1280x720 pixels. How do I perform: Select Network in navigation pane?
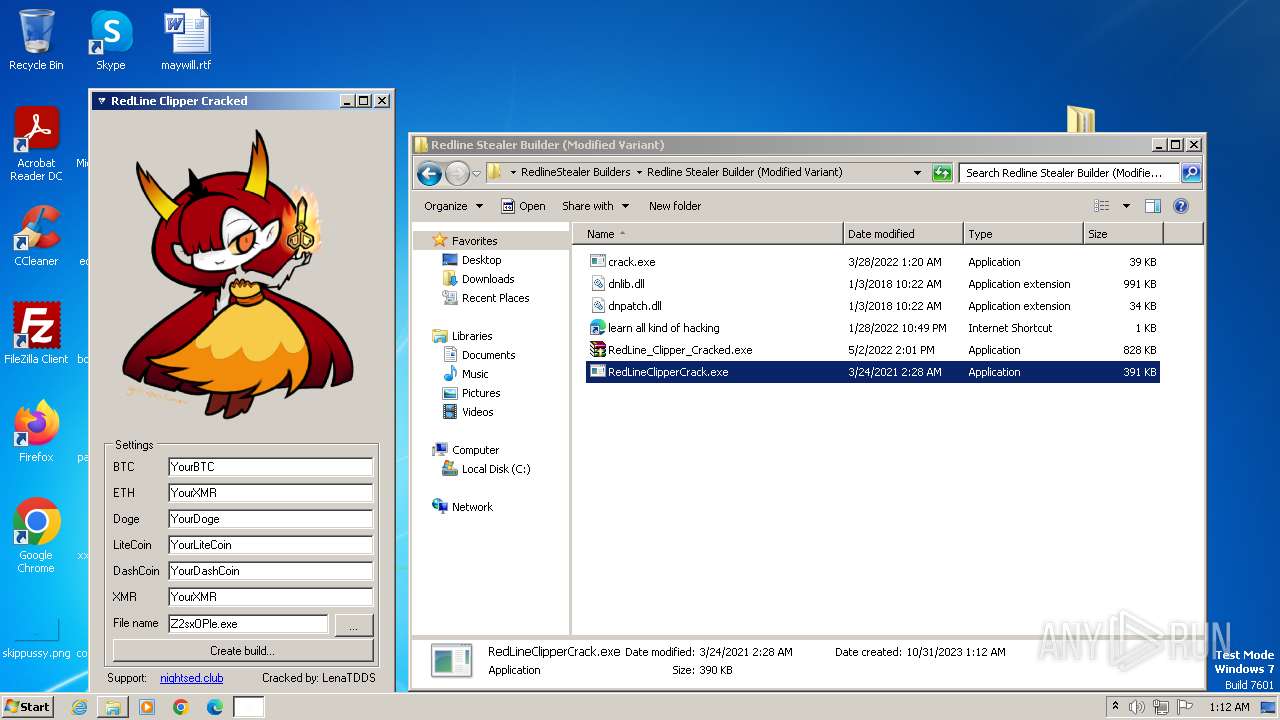pyautogui.click(x=472, y=507)
